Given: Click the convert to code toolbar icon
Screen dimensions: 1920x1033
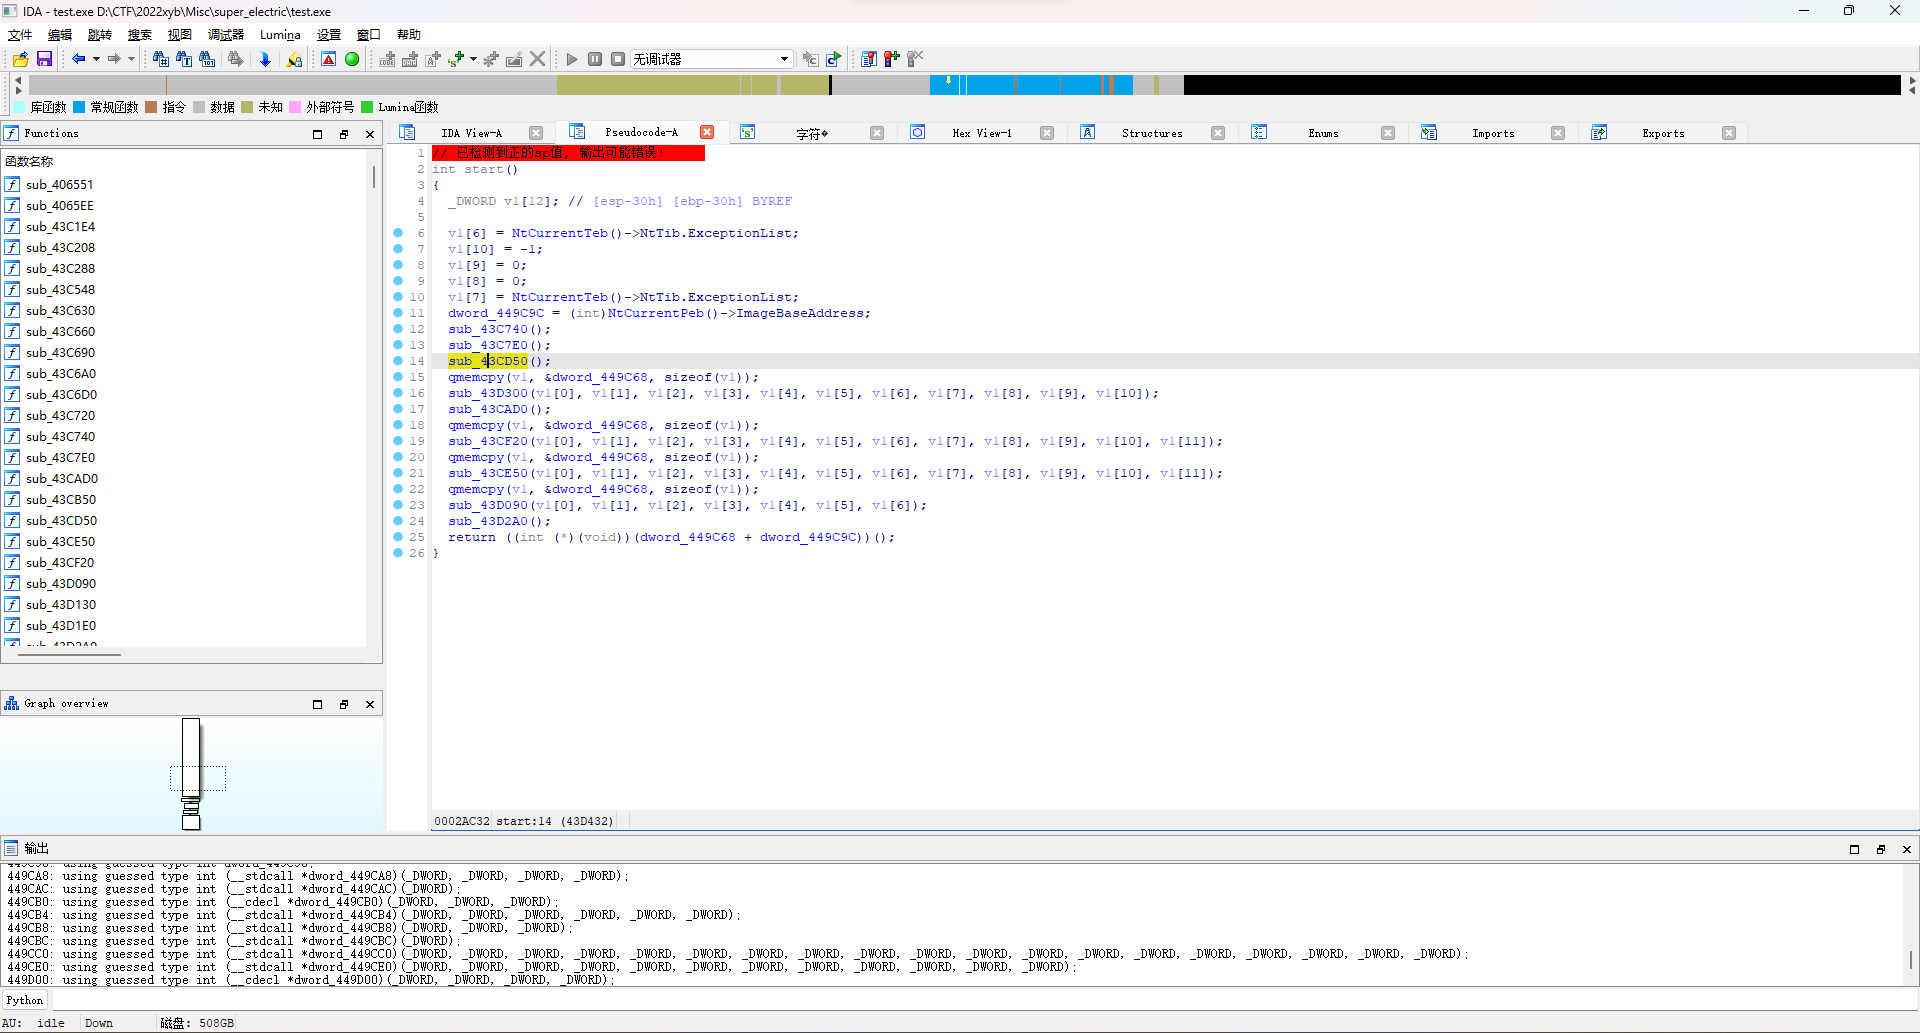Looking at the screenshot, I should click(387, 59).
